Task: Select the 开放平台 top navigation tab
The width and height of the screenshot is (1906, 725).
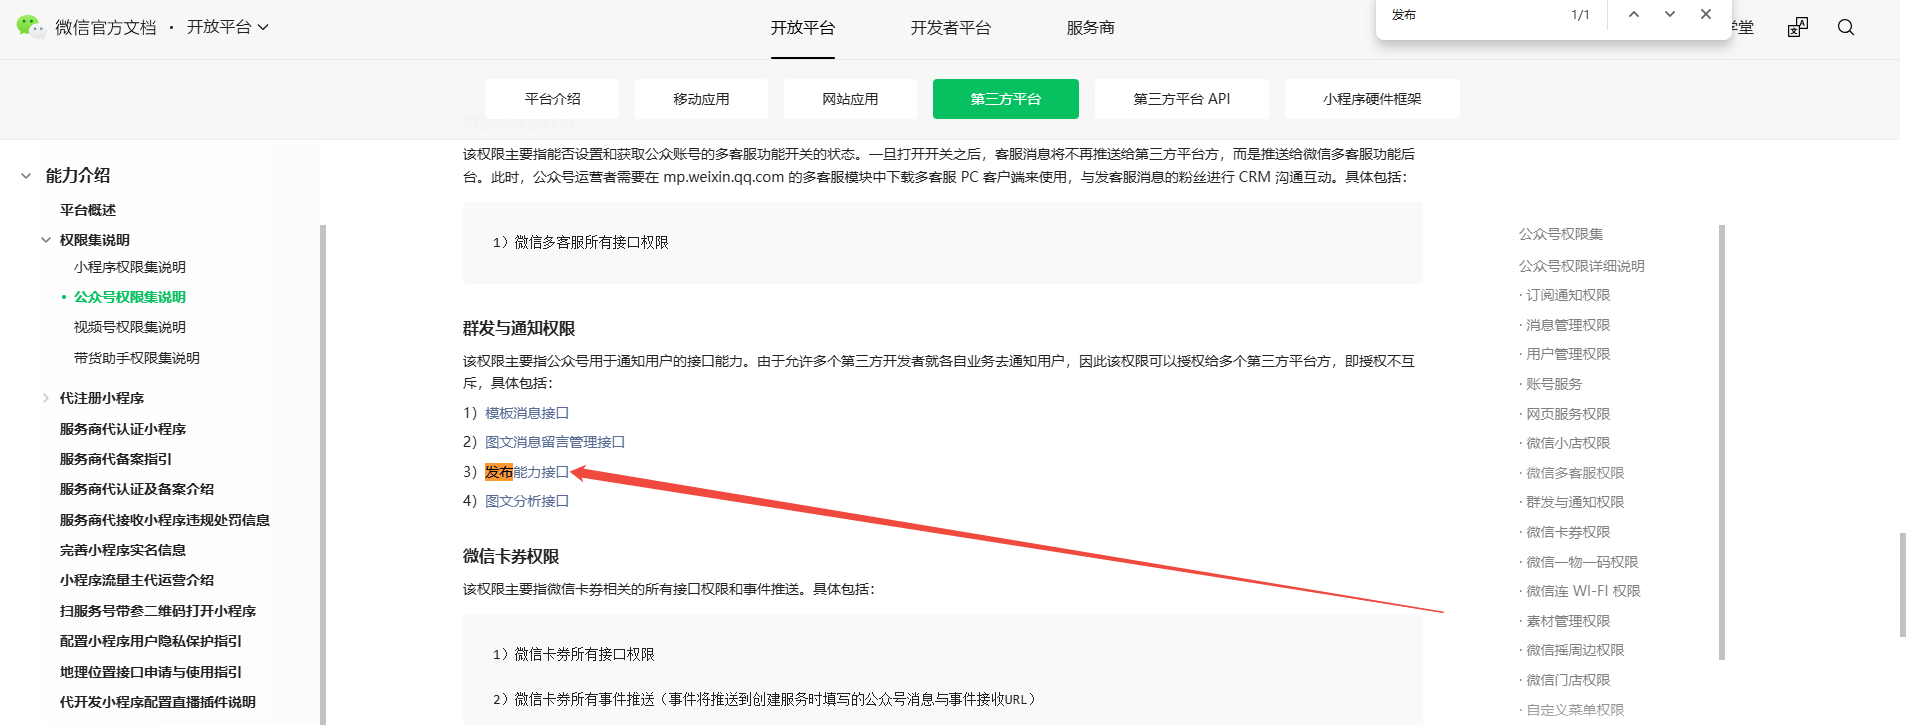Action: click(803, 28)
